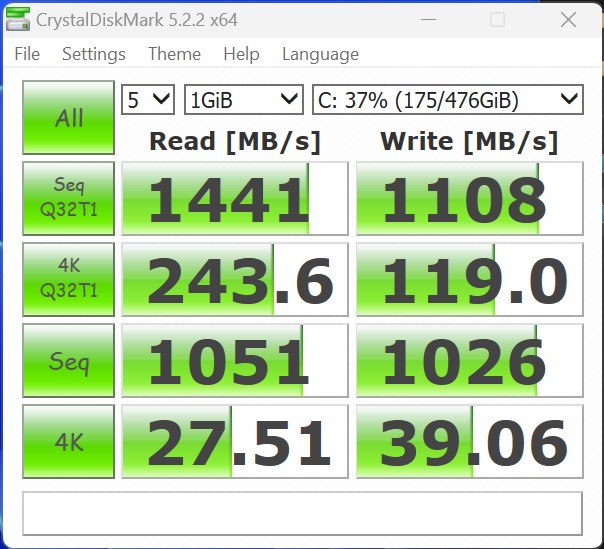
Task: Click the 4K write result 39.06
Action: (x=470, y=442)
